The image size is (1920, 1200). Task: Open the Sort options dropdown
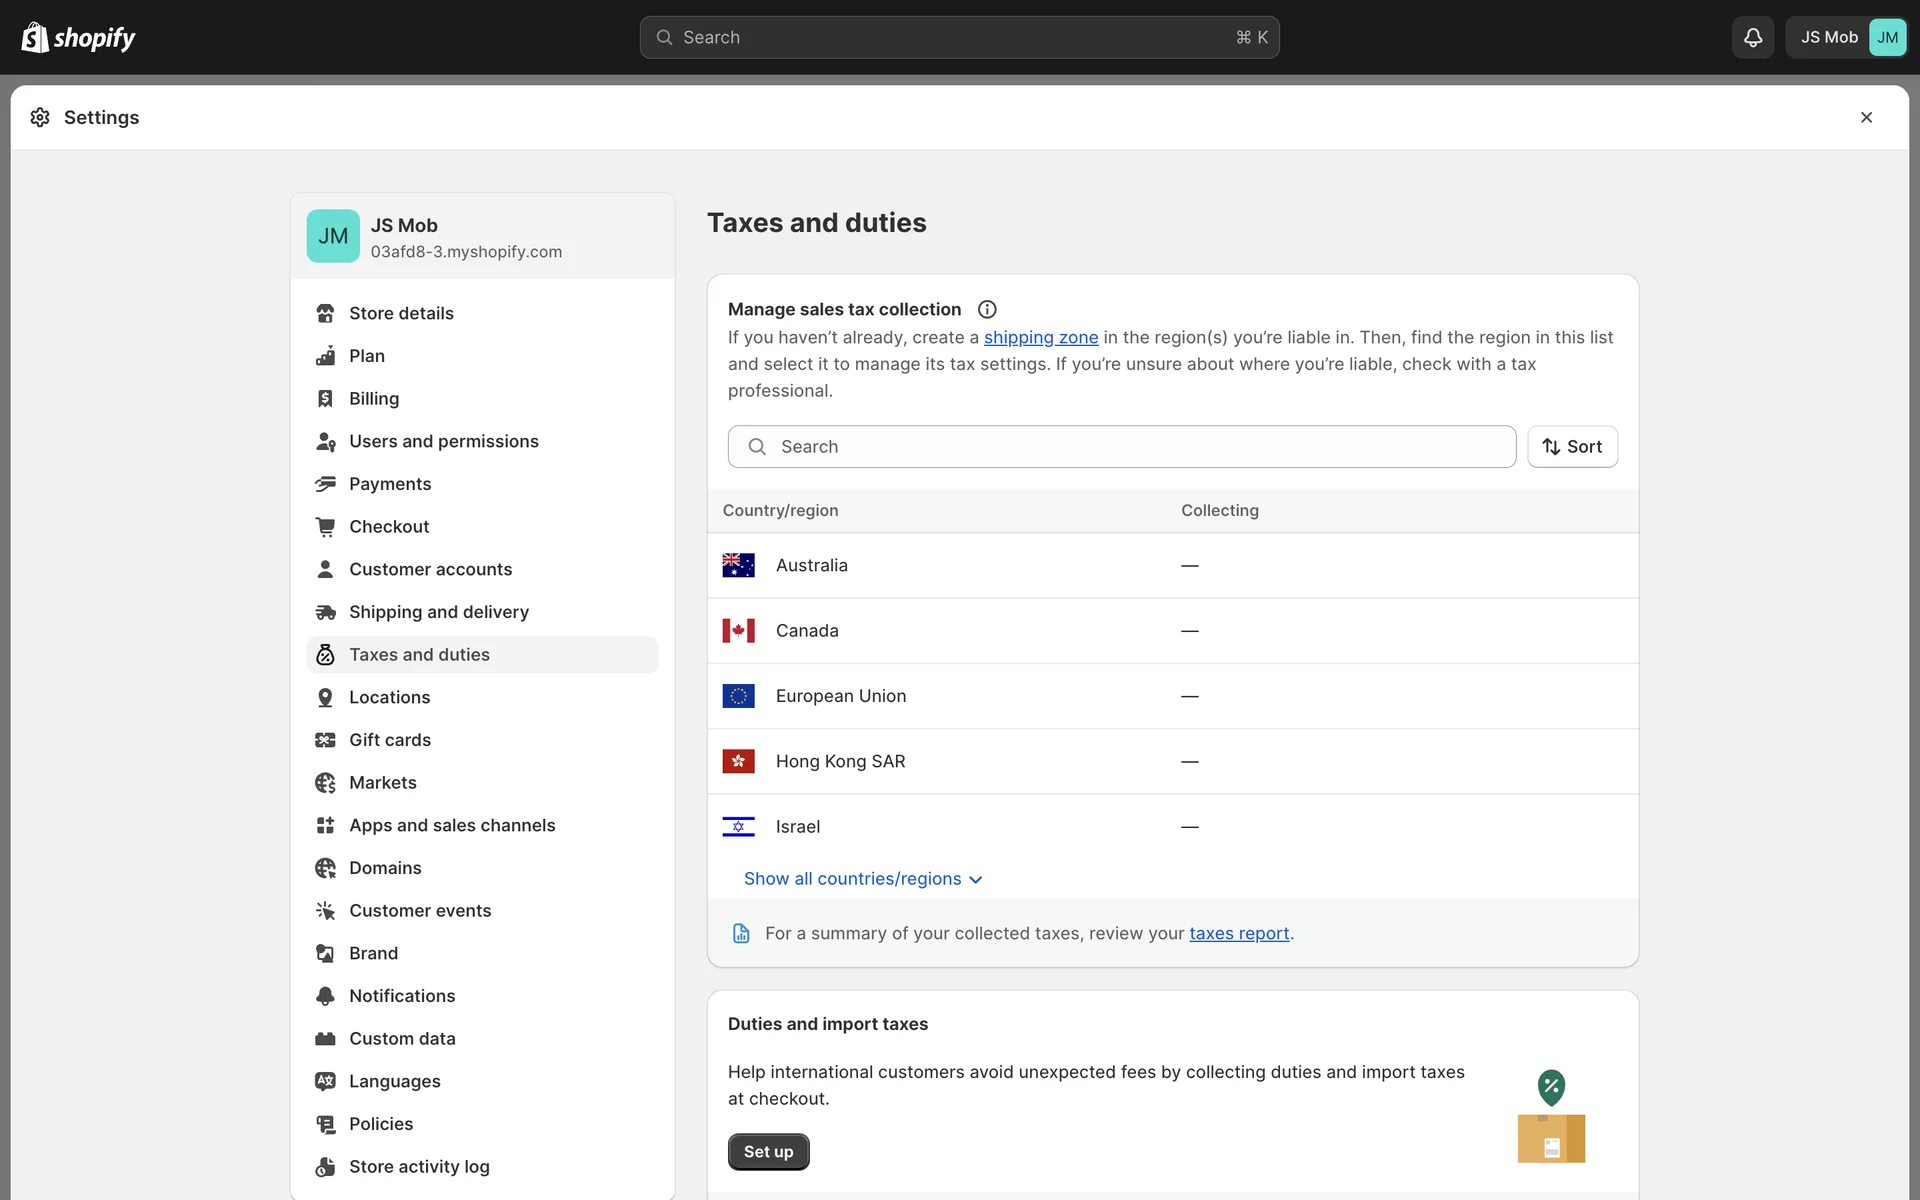coord(1572,447)
